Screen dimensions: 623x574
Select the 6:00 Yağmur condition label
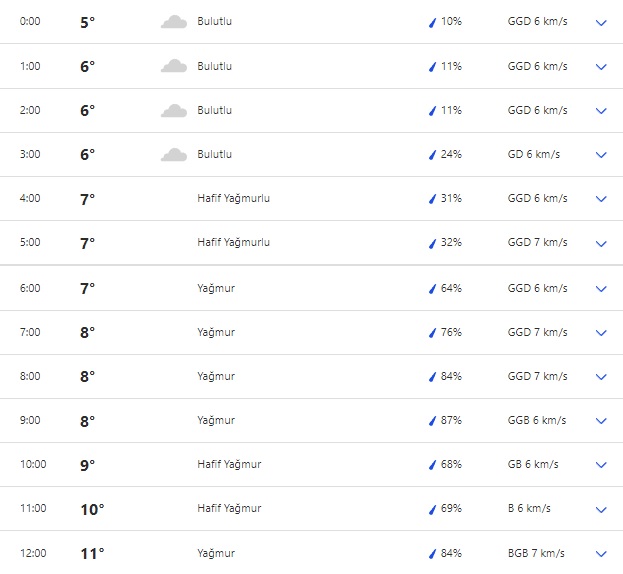point(216,288)
